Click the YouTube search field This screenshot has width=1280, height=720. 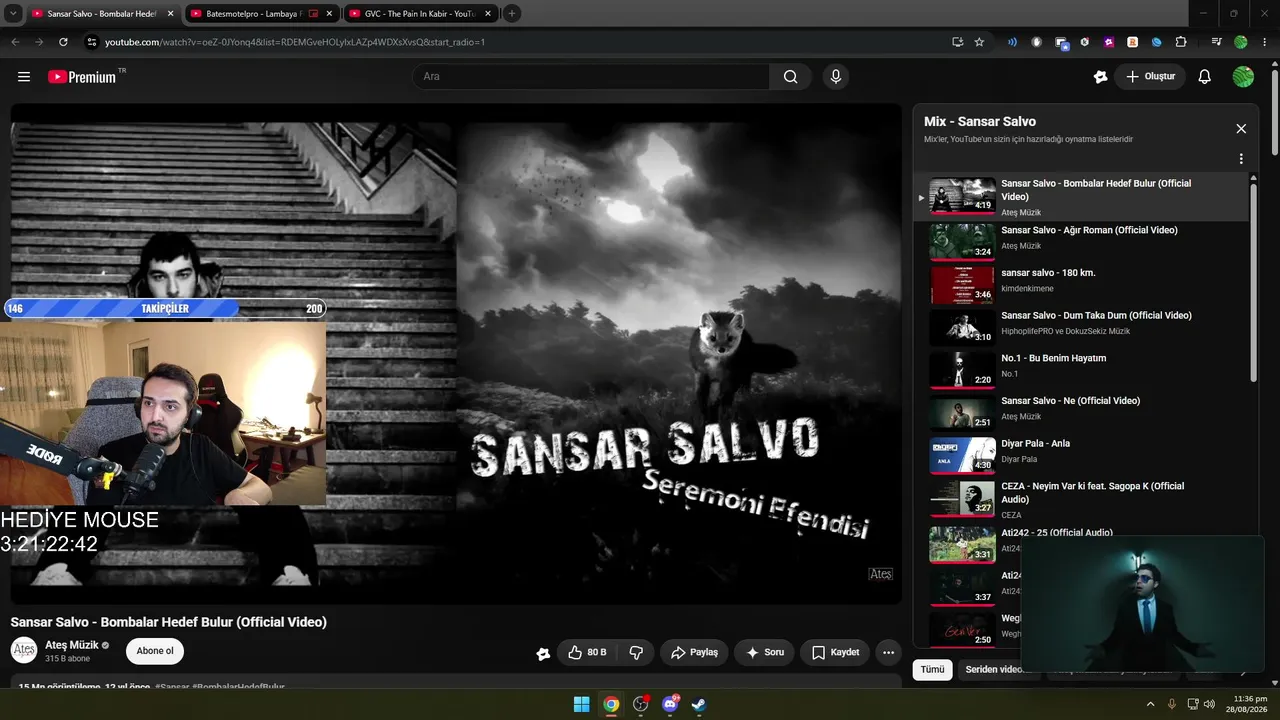click(591, 77)
